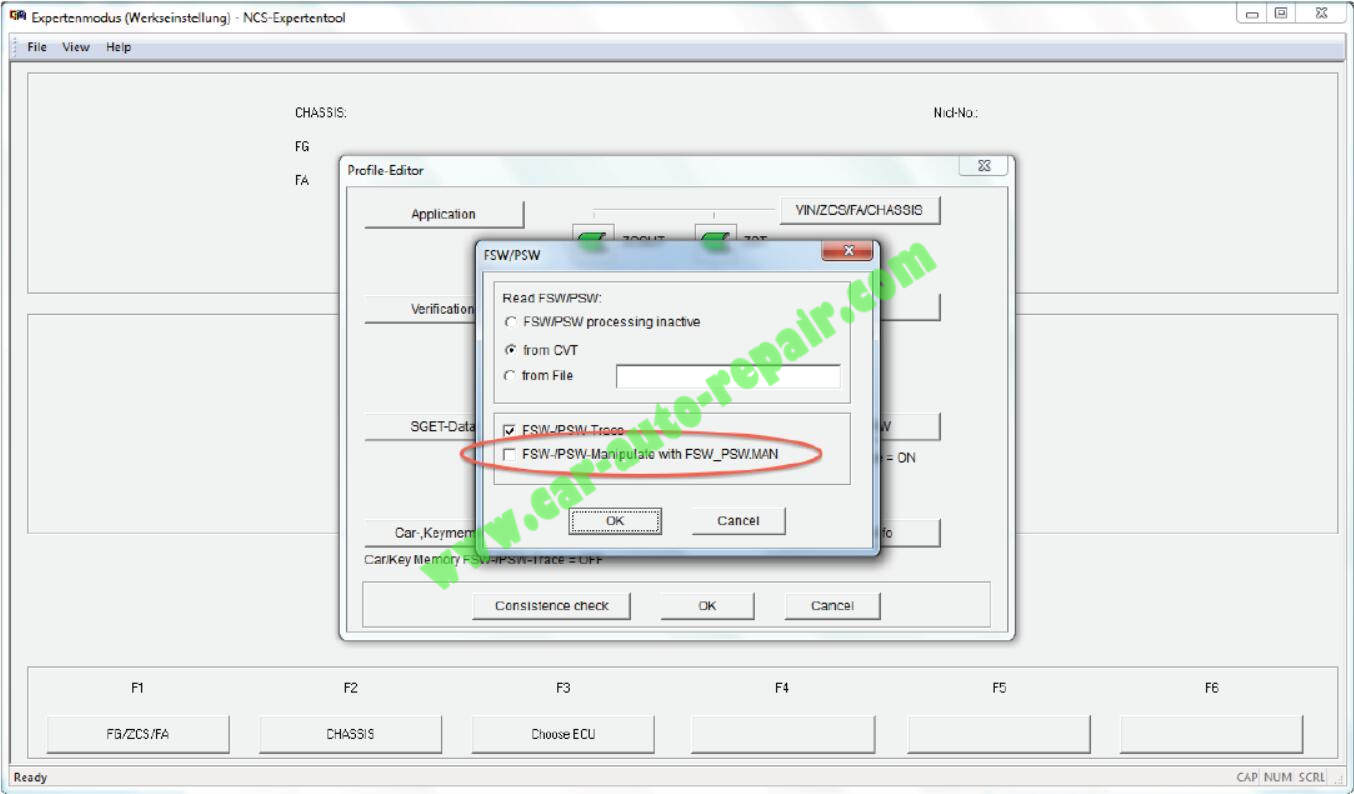Click VIN/ZCS/FA/CHASSIS button in Profile-Editor

coord(860,210)
